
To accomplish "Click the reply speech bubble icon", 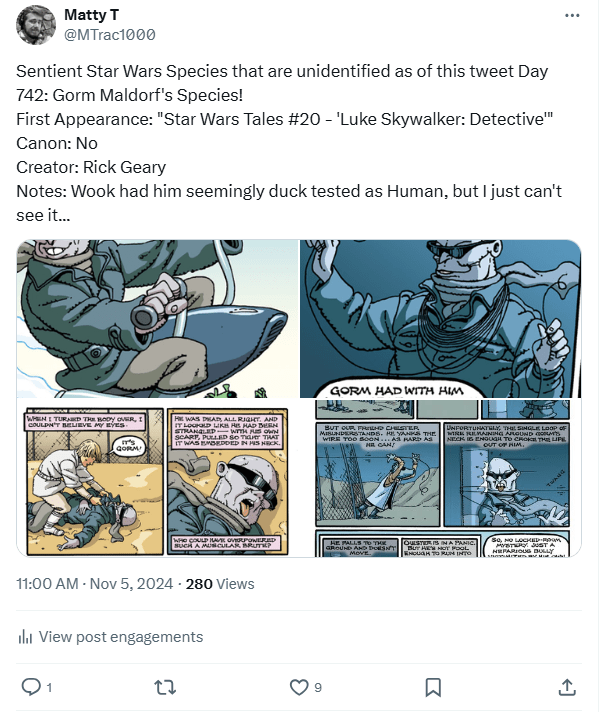I will click(30, 687).
